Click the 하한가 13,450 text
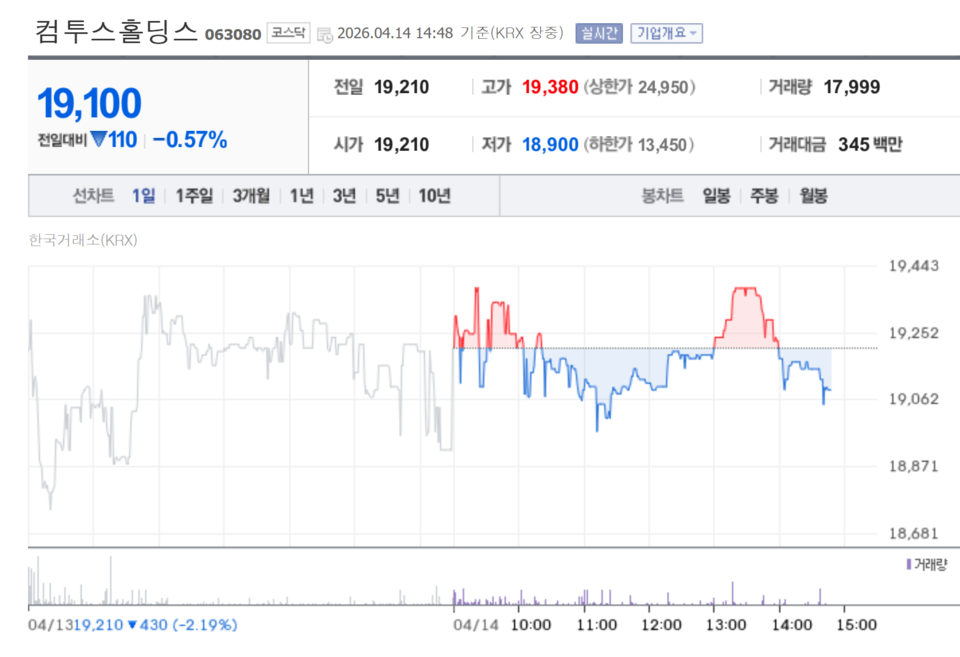This screenshot has width=960, height=657. [x=639, y=145]
